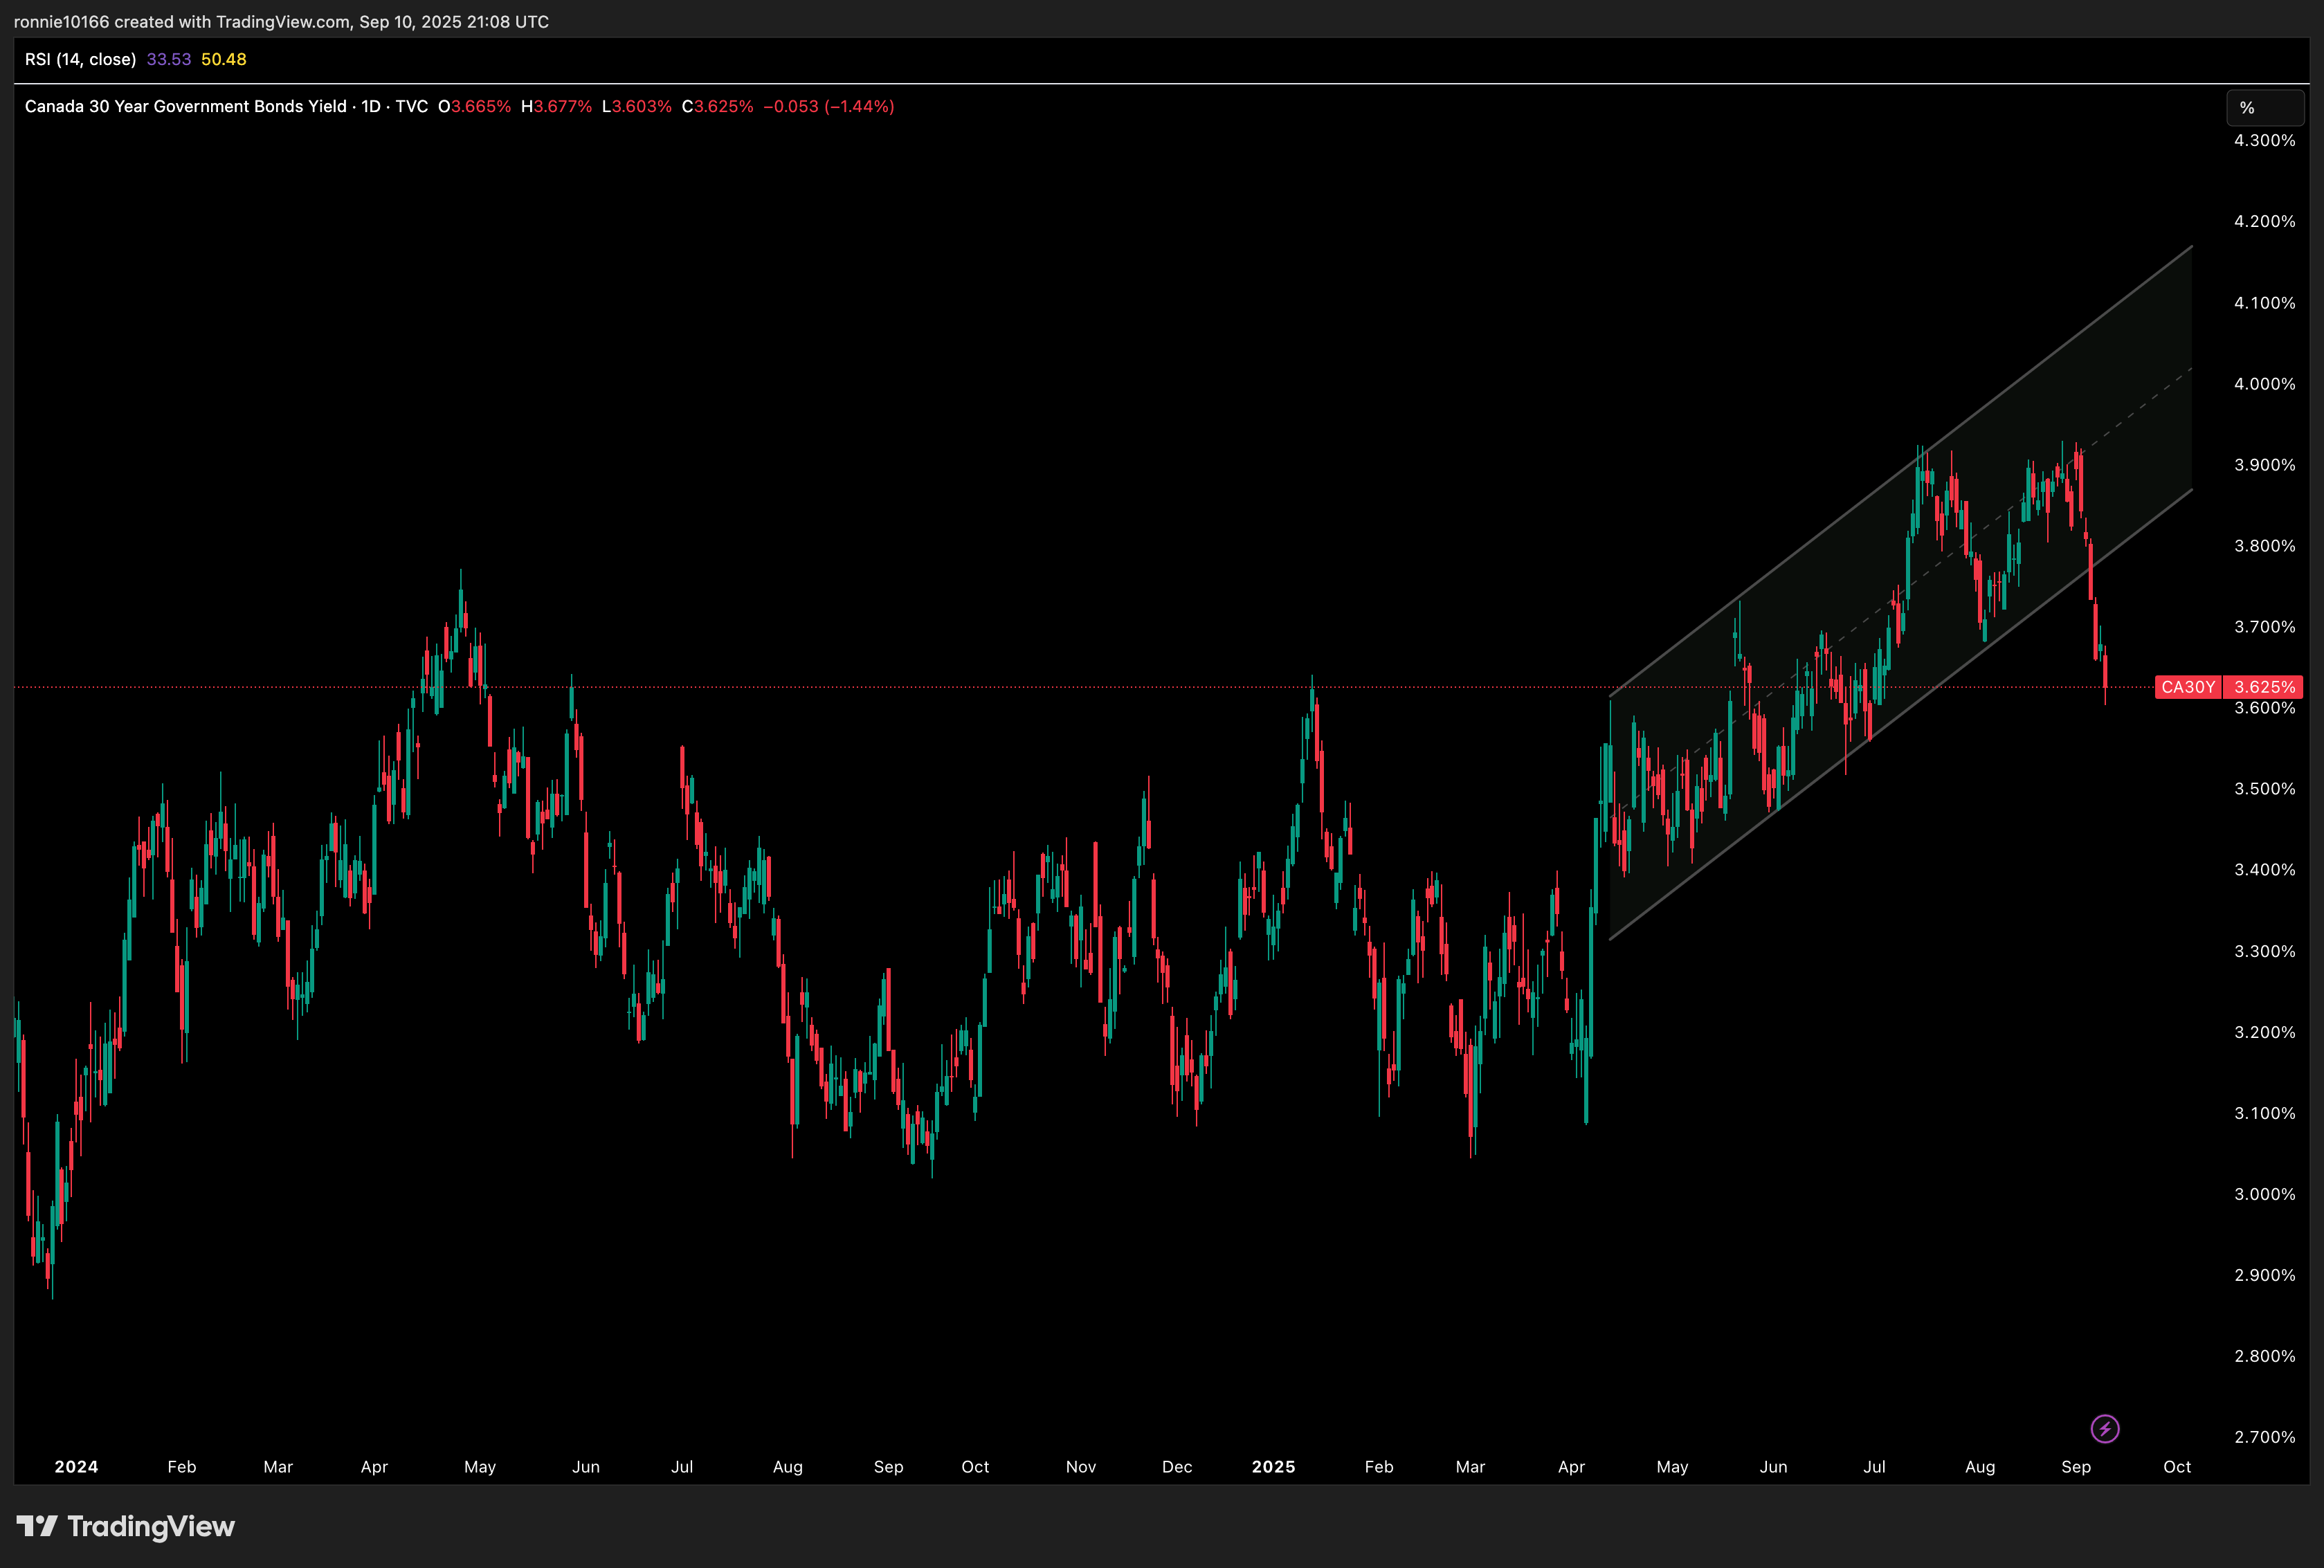The width and height of the screenshot is (2324, 1568).
Task: Click the -0.053 (-1.44%) change value
Action: point(828,106)
